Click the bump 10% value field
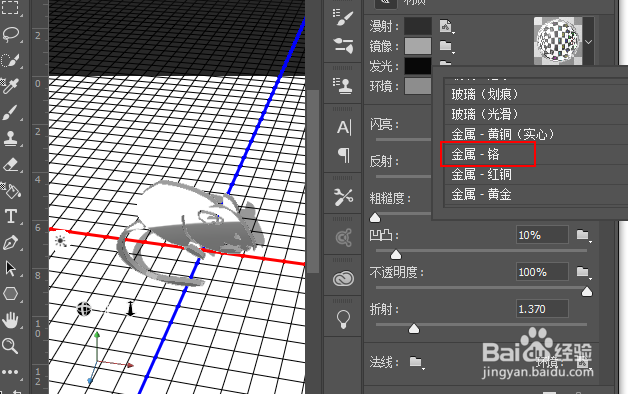 coord(542,235)
